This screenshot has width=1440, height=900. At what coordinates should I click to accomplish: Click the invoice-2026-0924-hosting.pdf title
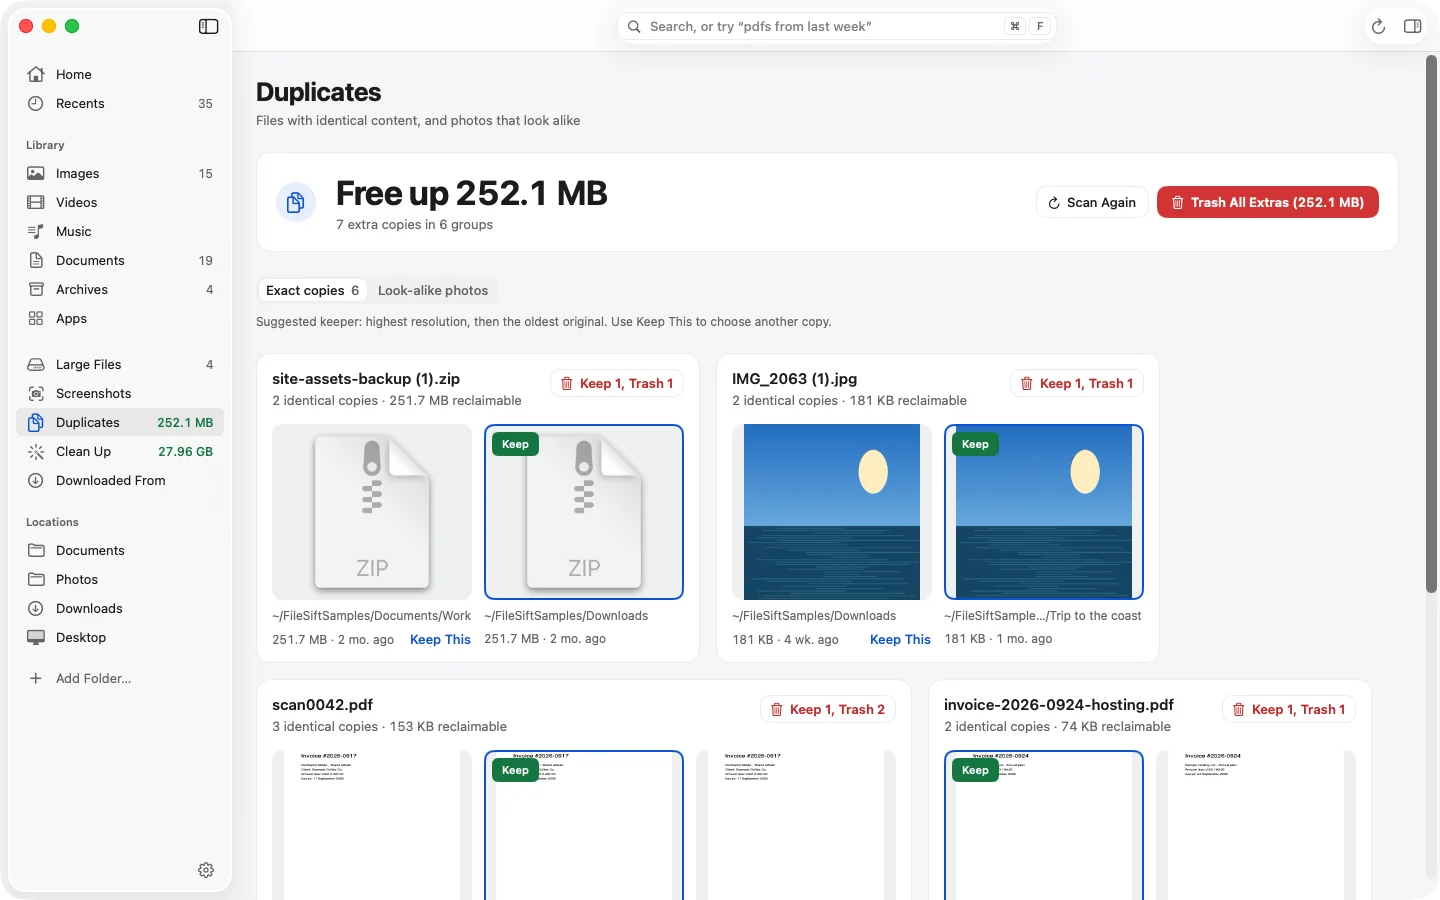click(x=1059, y=705)
